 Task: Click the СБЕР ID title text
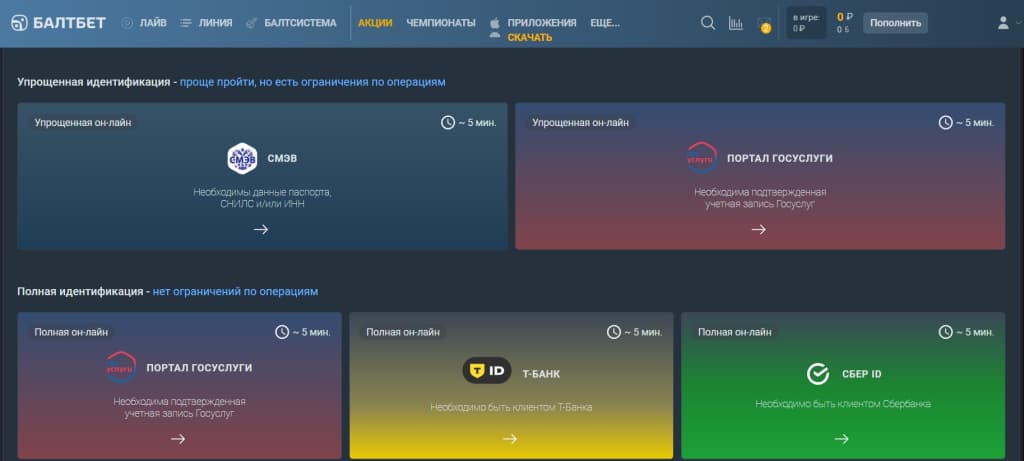pyautogui.click(x=862, y=374)
